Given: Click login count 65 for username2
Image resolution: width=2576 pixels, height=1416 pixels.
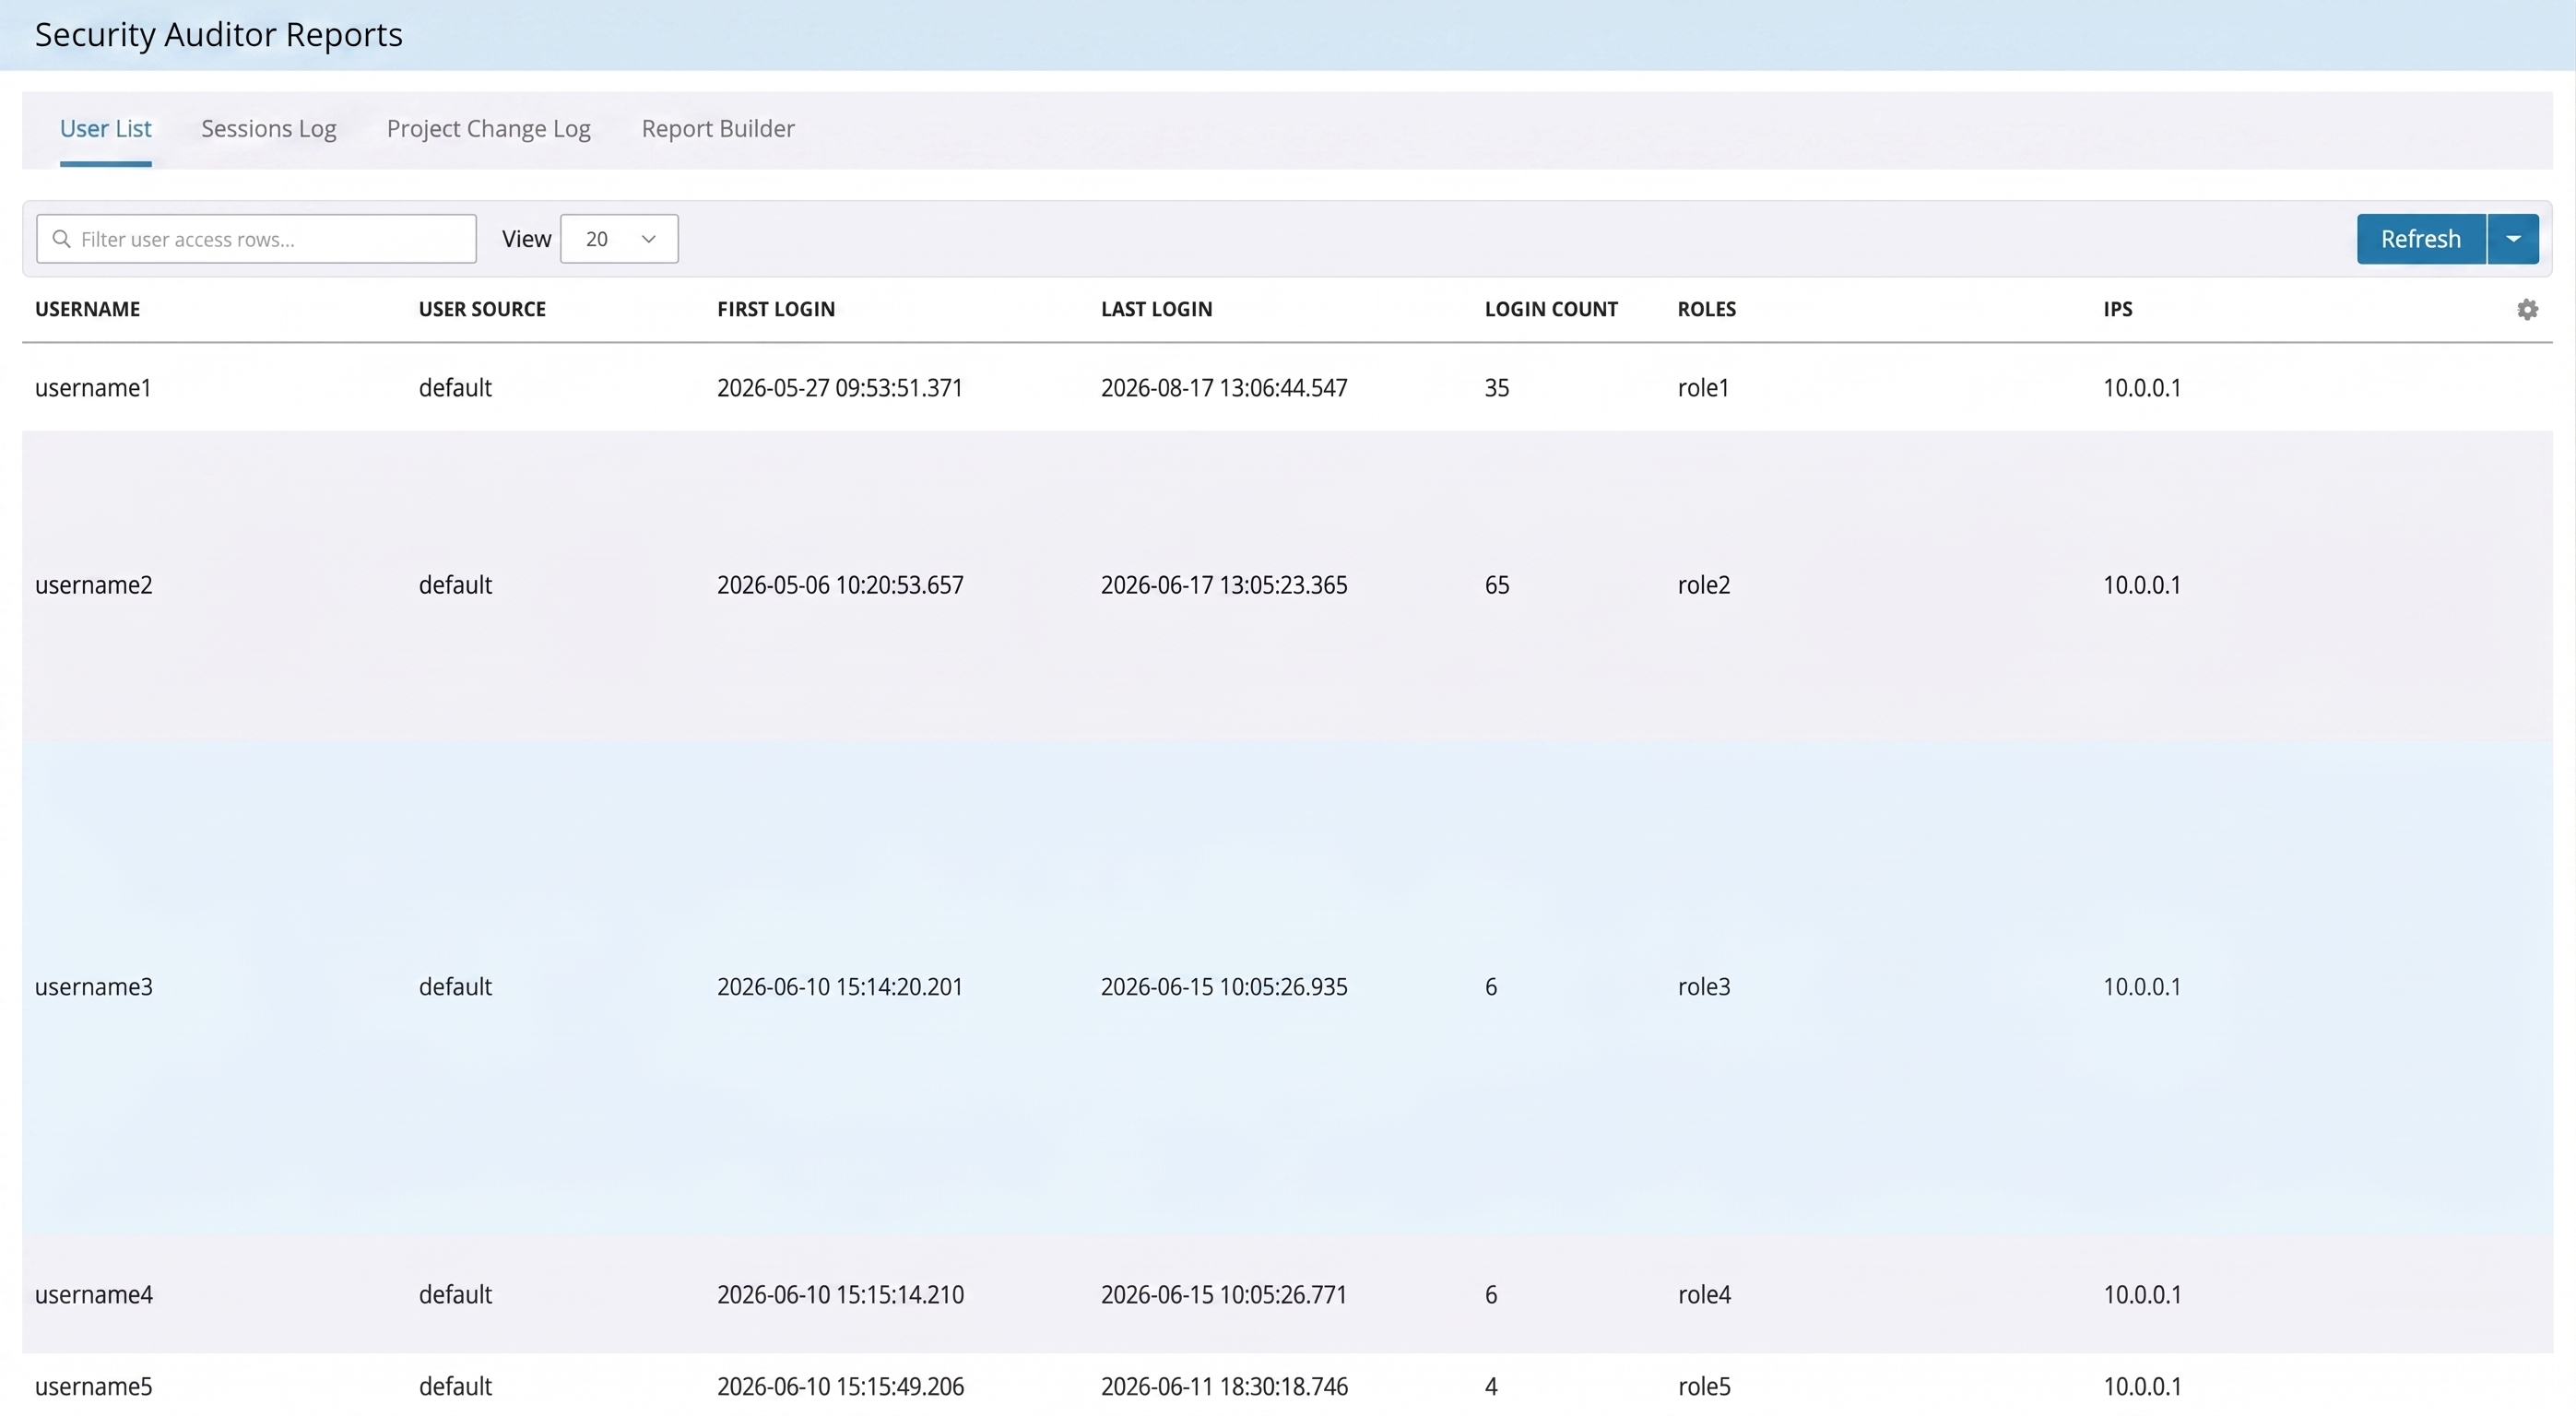Looking at the screenshot, I should (1497, 585).
